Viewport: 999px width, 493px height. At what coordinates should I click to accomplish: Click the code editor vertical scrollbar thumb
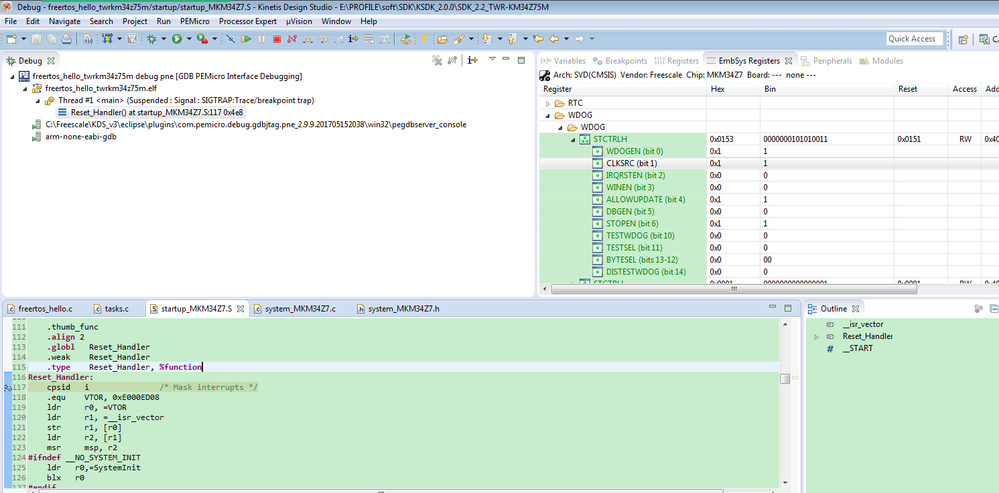click(785, 378)
